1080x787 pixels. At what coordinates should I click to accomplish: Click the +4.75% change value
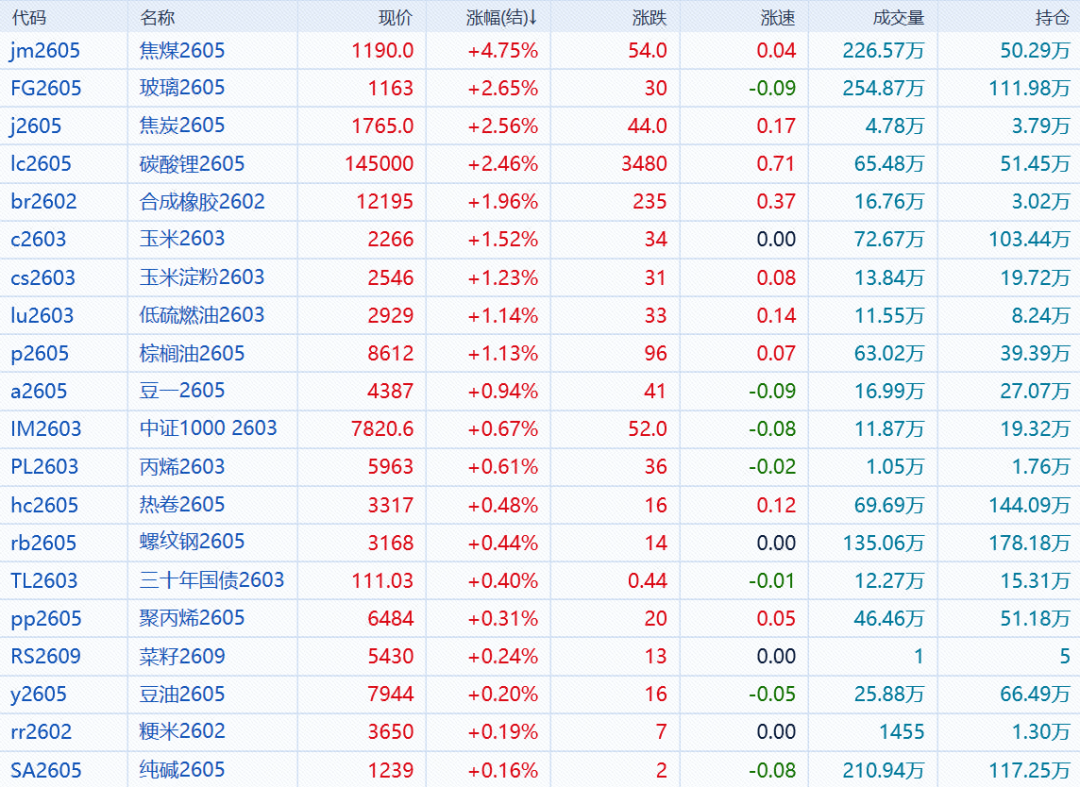(x=502, y=50)
